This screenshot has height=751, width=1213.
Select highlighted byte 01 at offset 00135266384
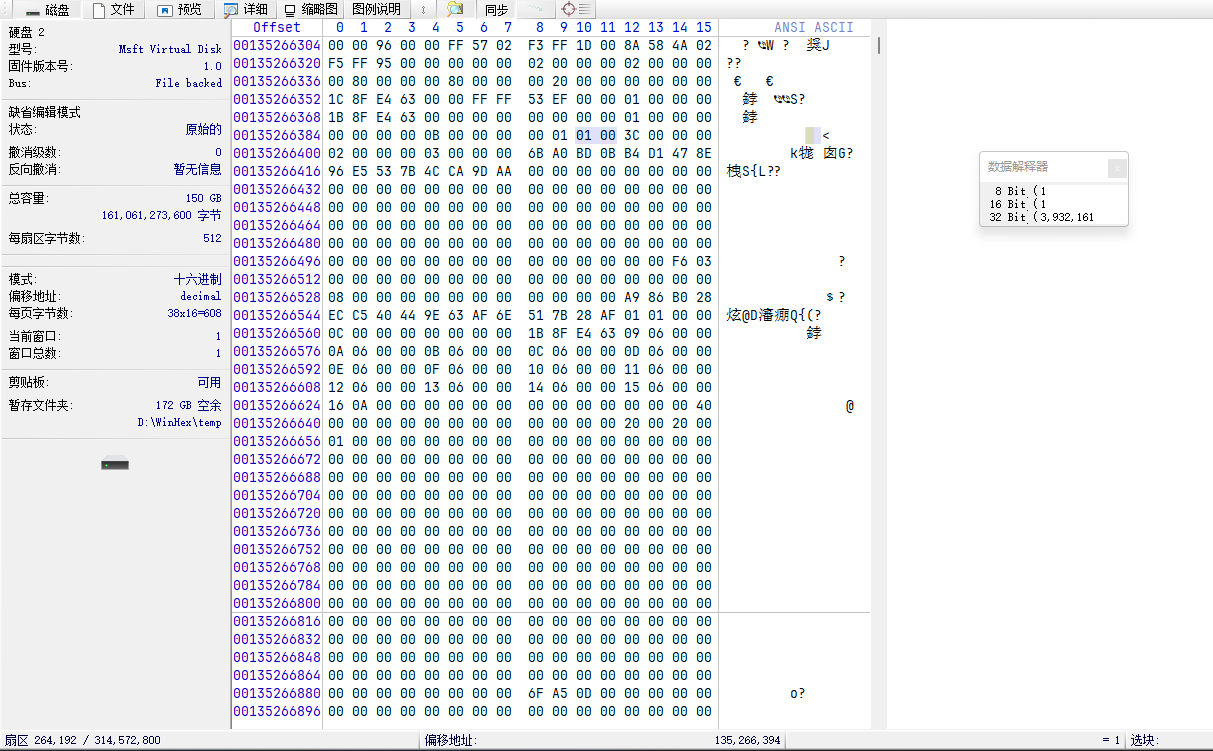click(584, 135)
